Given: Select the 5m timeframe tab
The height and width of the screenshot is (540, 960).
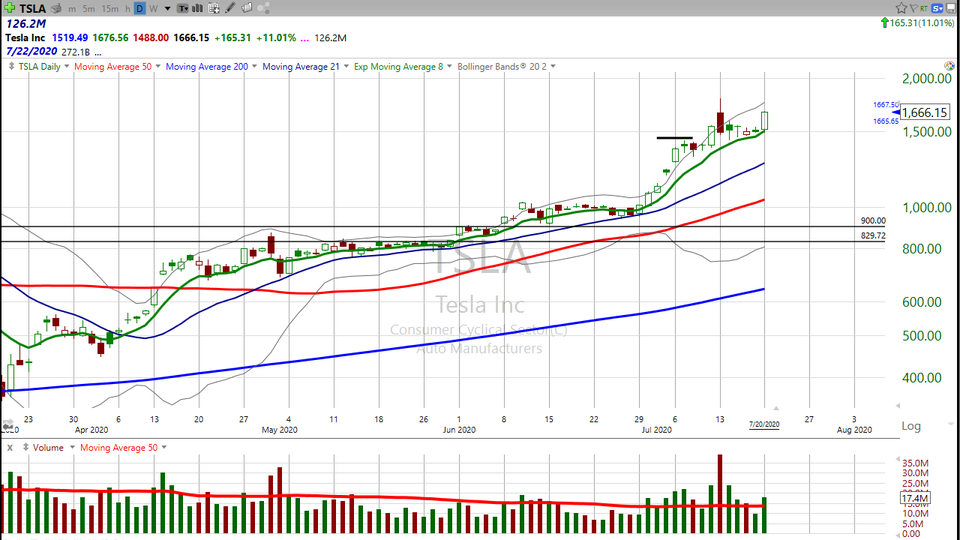Looking at the screenshot, I should point(89,8).
